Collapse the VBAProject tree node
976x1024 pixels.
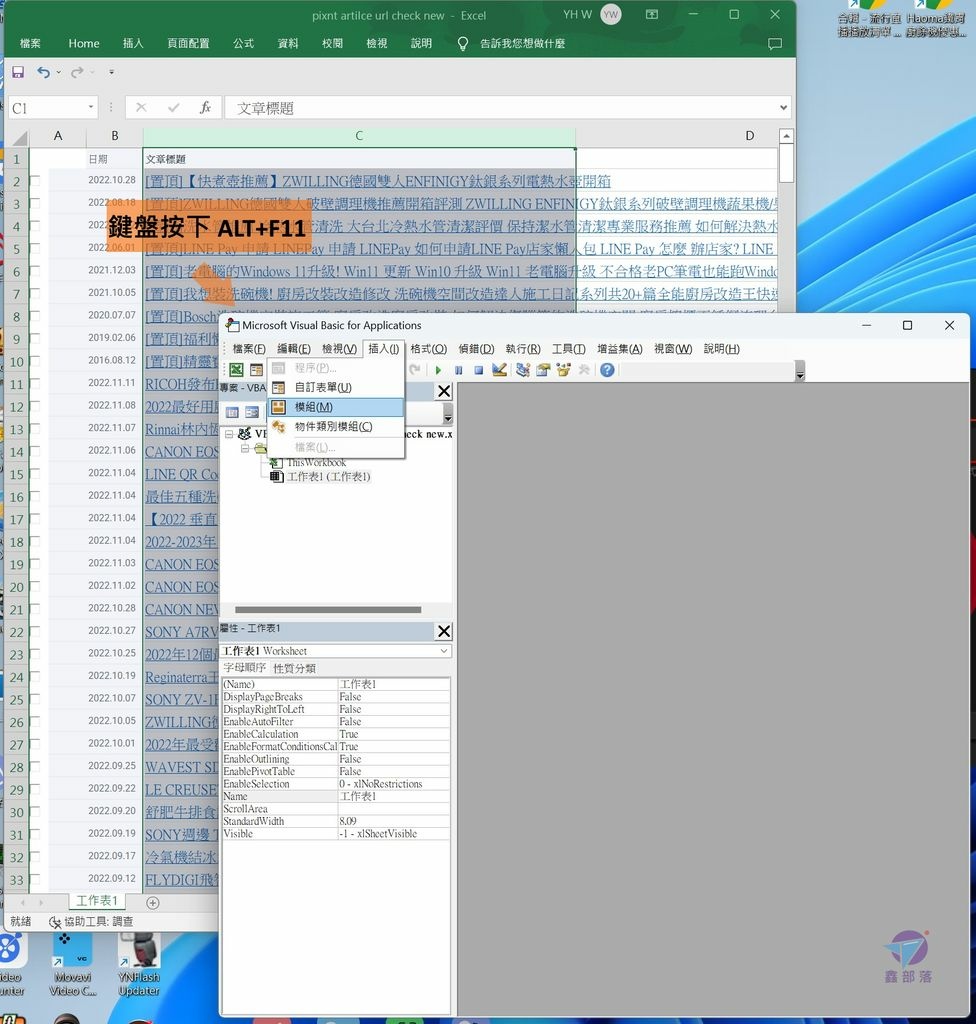pyautogui.click(x=229, y=434)
